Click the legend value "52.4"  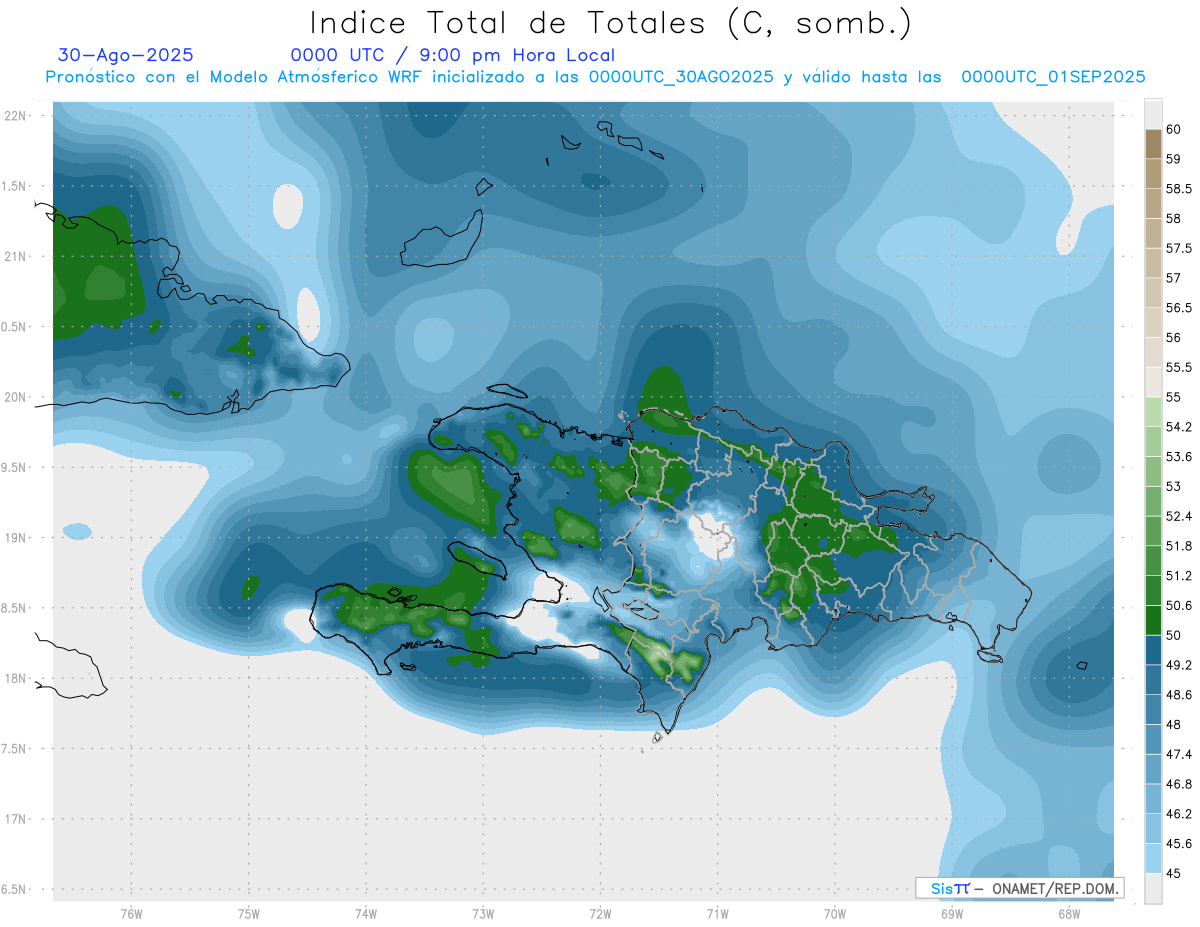coord(1179,516)
